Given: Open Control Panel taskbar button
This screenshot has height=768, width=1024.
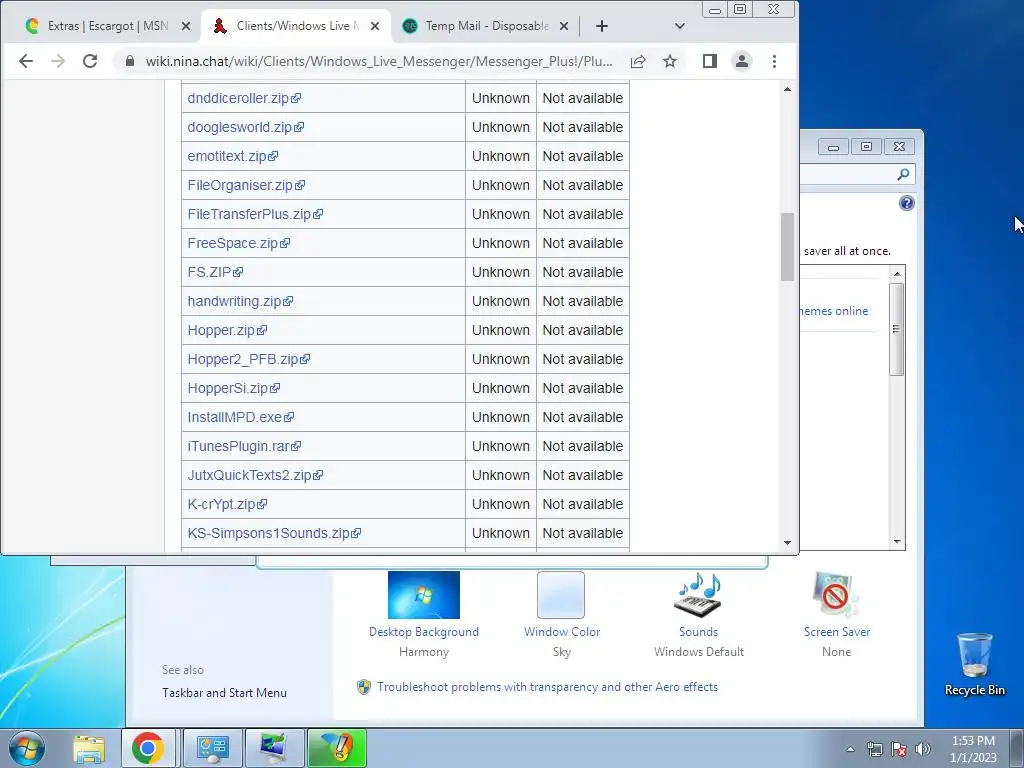Looking at the screenshot, I should point(212,748).
